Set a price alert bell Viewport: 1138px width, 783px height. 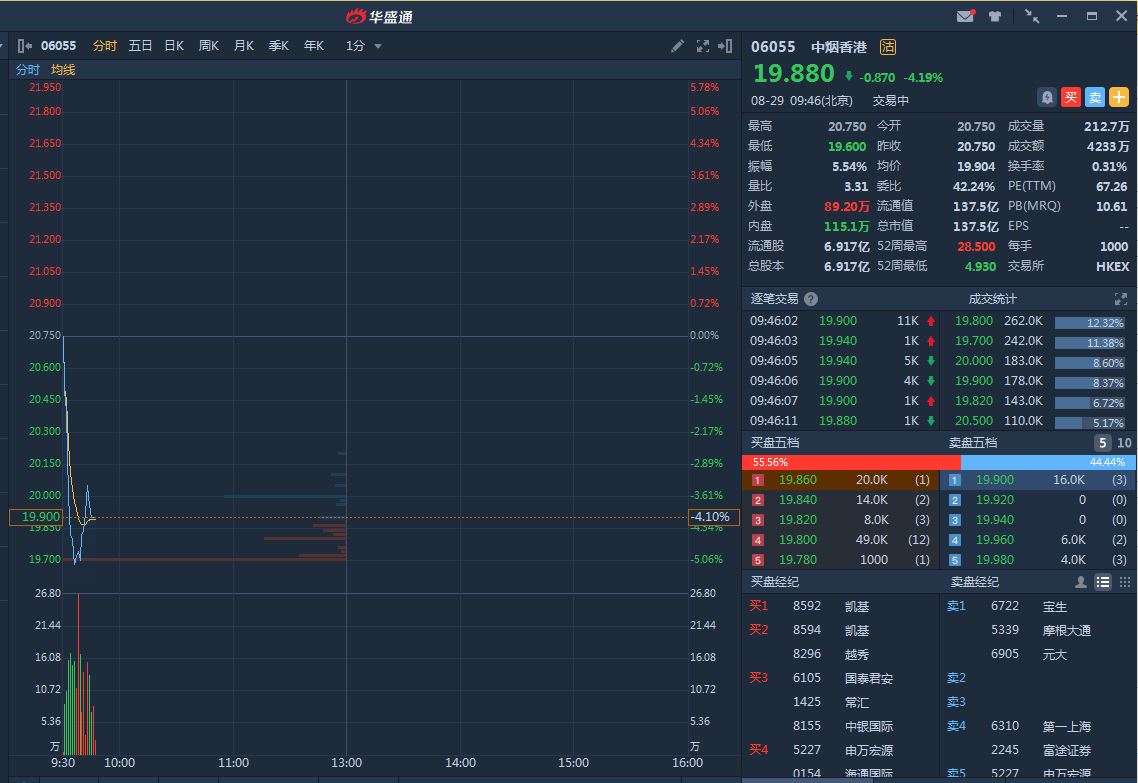[1047, 97]
